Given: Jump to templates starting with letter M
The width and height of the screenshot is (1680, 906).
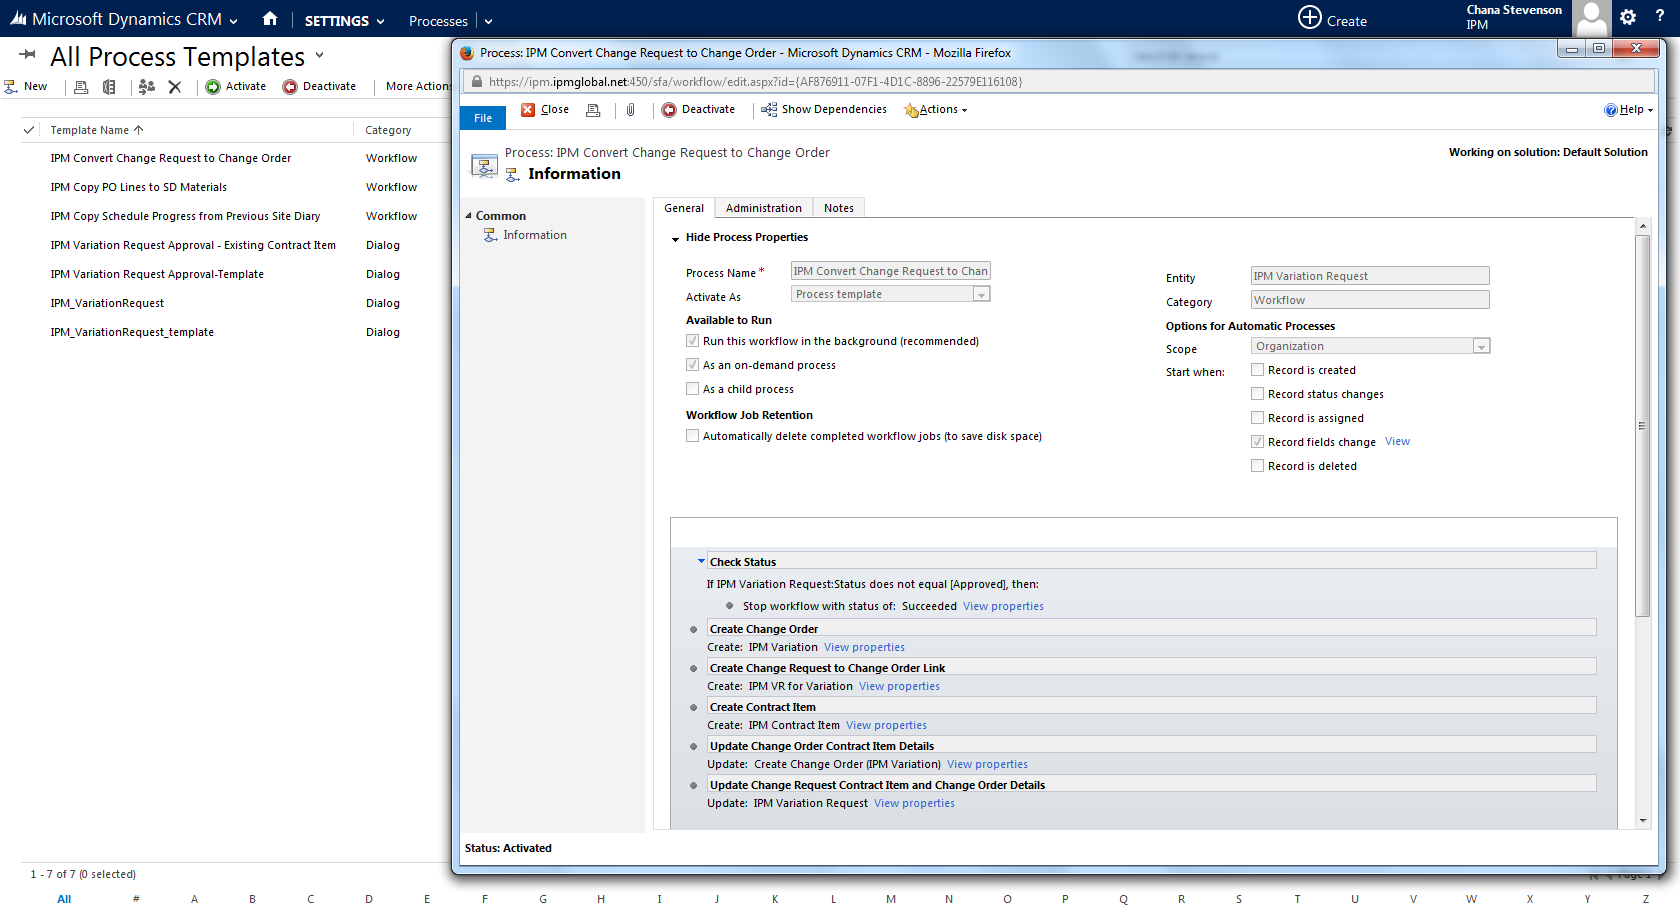Looking at the screenshot, I should (890, 899).
